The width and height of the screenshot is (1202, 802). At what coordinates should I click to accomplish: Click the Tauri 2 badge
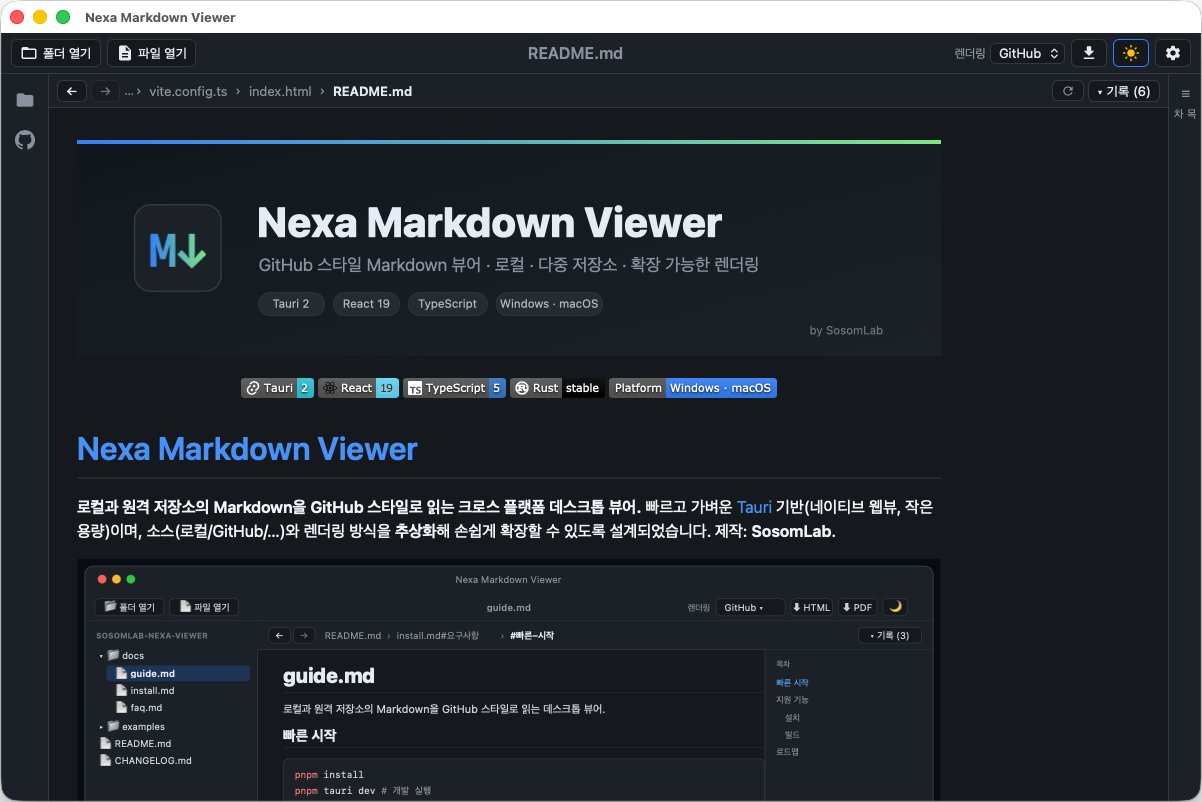point(277,388)
